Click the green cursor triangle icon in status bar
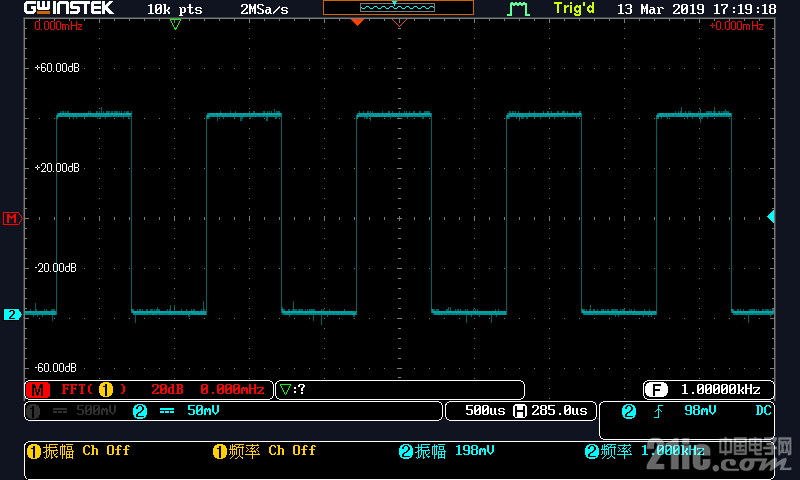 (286, 390)
